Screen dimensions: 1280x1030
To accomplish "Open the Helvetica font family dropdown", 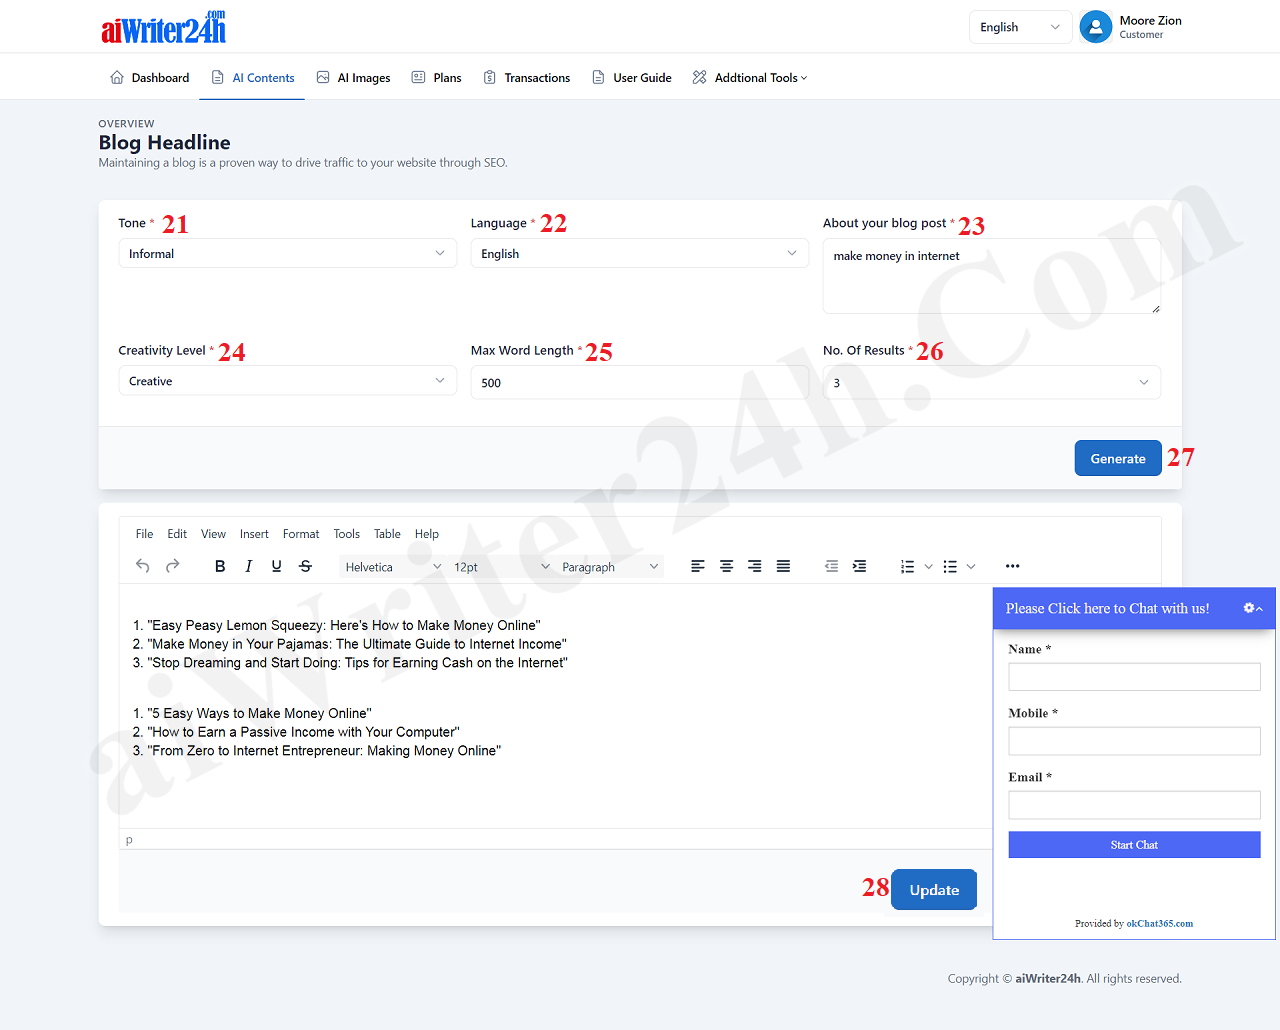I will click(x=392, y=567).
